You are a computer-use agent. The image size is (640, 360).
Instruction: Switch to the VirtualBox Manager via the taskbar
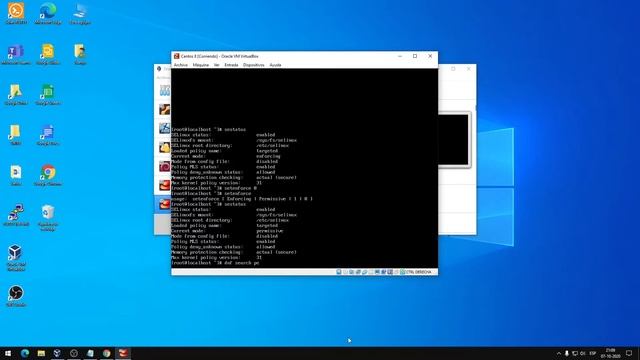point(57,353)
